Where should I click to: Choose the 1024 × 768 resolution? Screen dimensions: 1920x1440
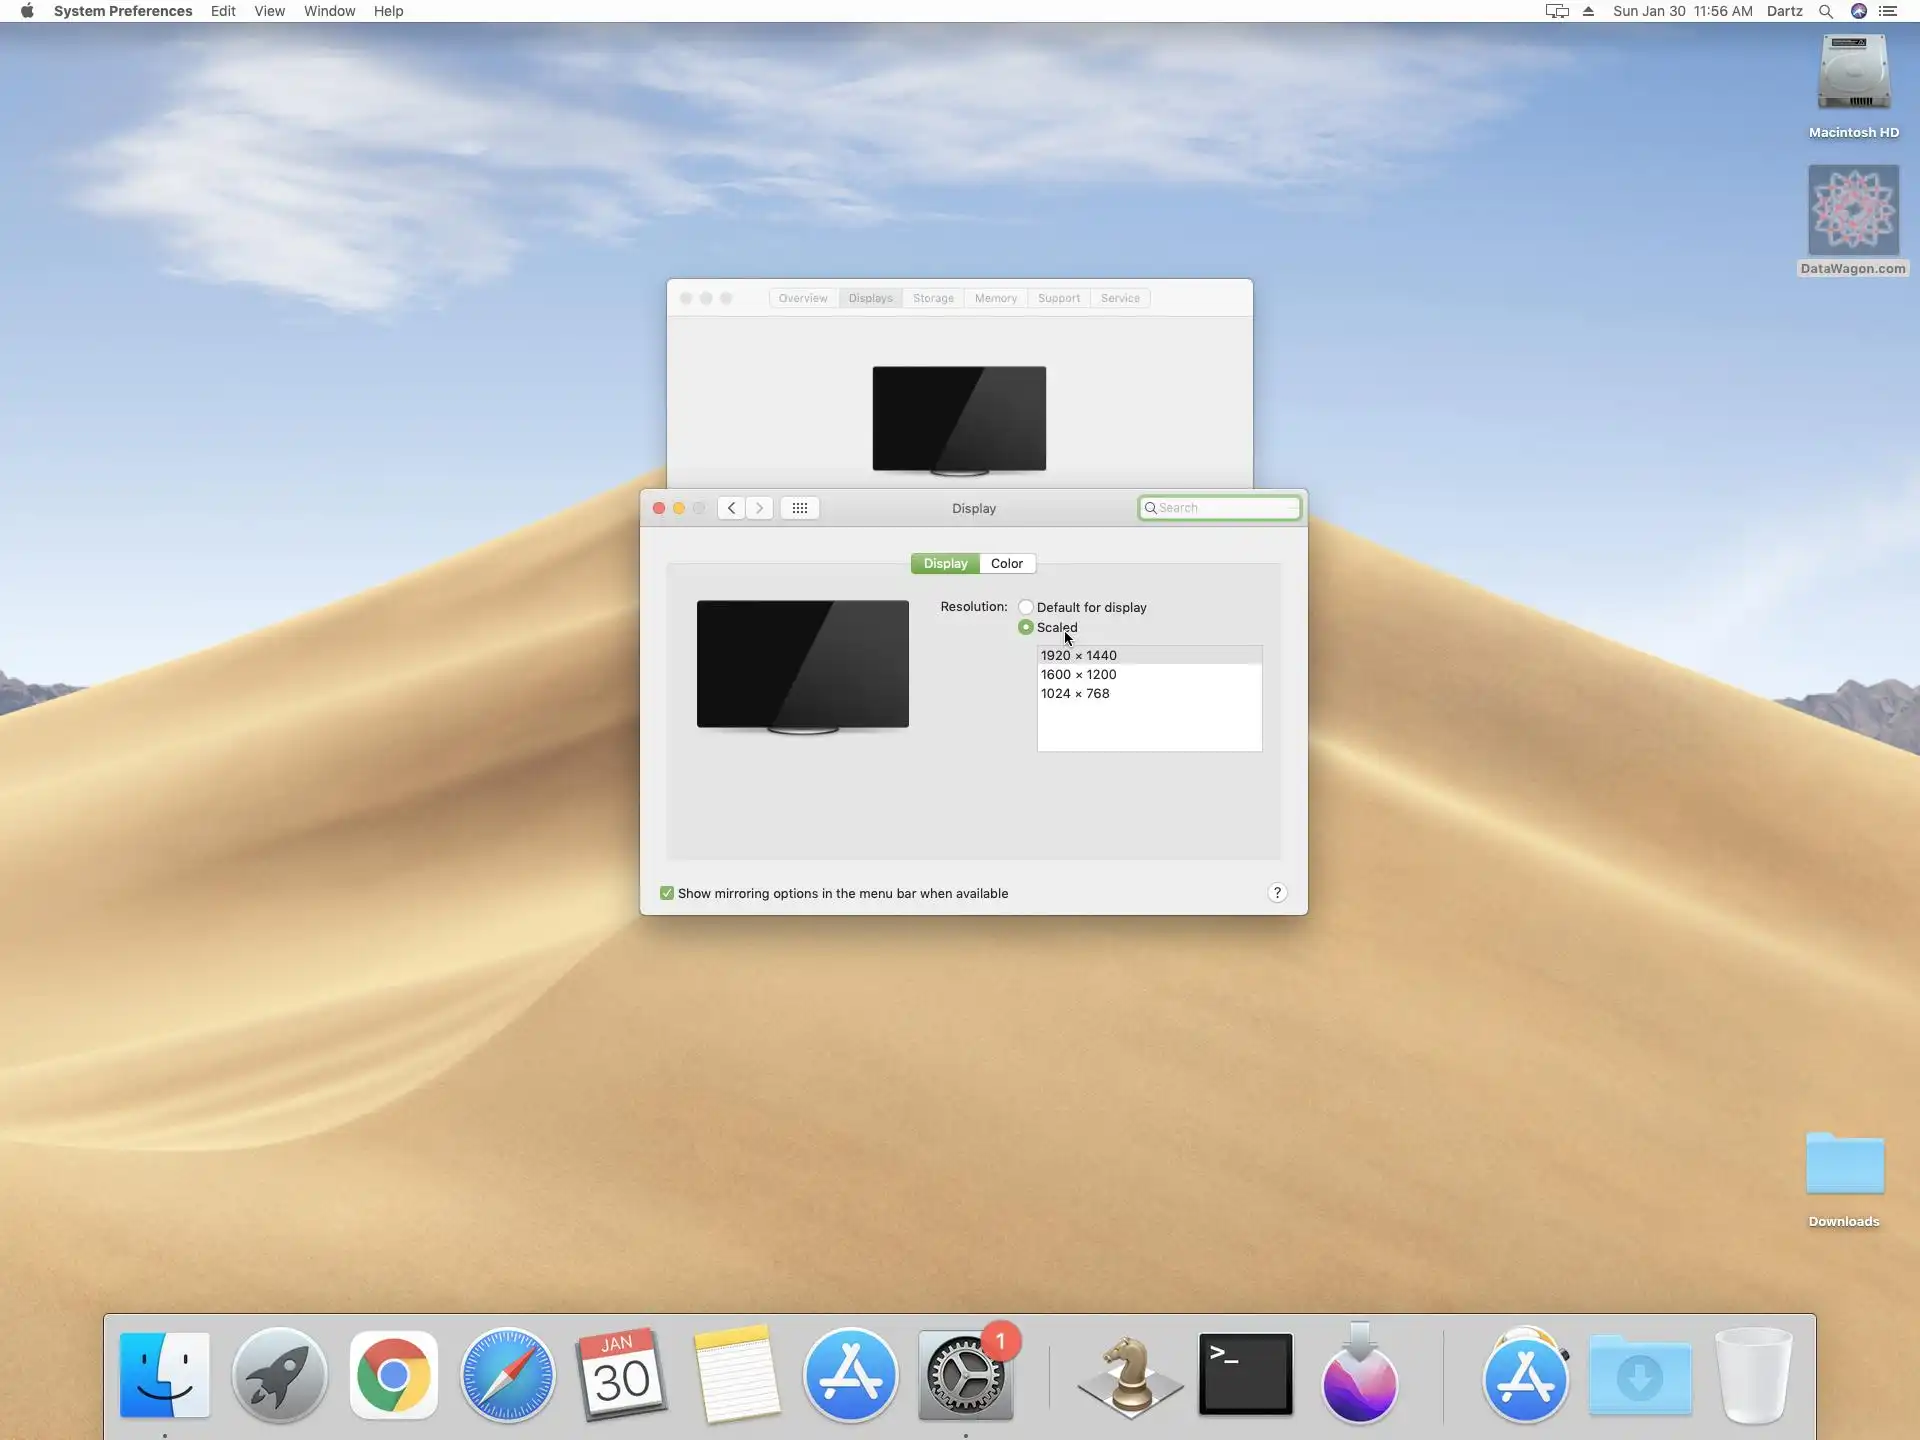tap(1074, 693)
